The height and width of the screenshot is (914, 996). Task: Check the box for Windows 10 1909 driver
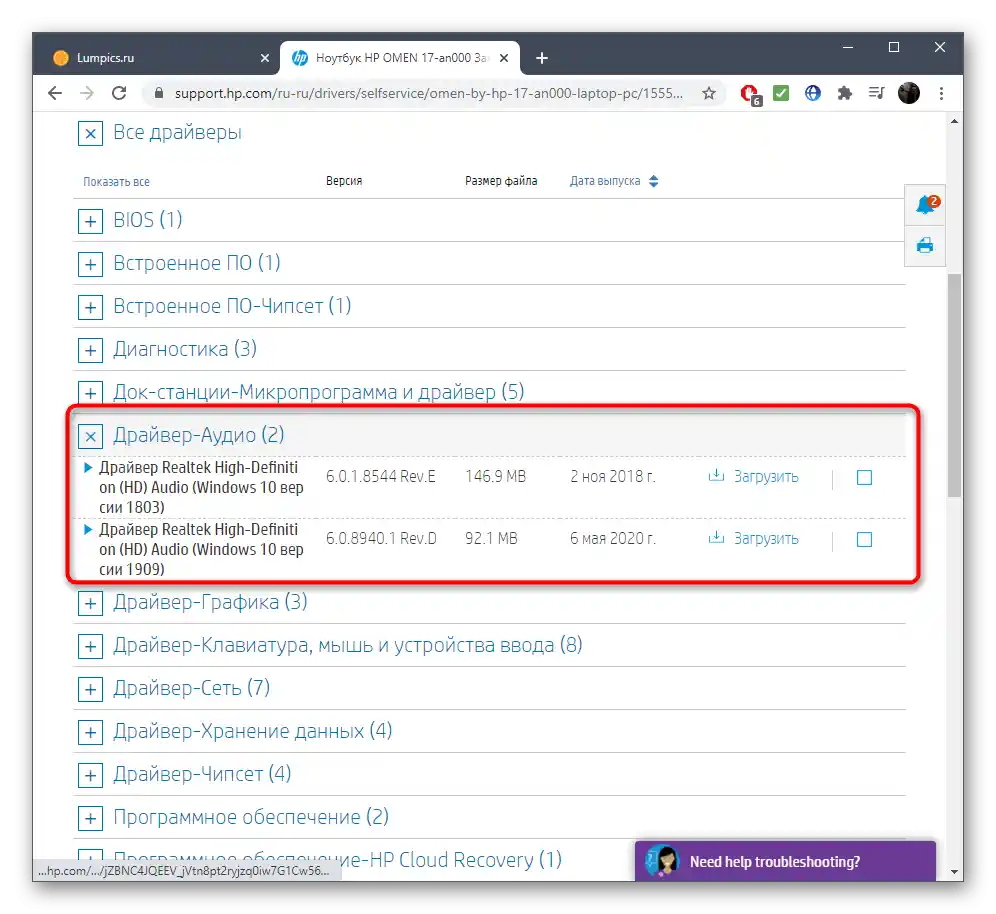[864, 539]
